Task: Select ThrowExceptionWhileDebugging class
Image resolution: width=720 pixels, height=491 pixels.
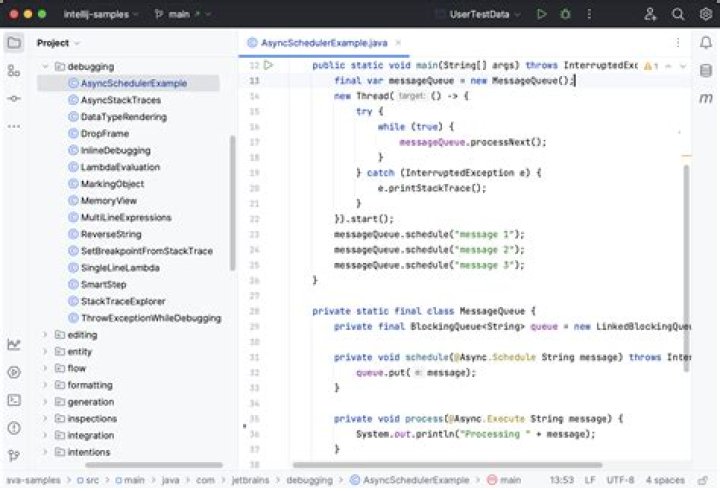Action: (151, 318)
